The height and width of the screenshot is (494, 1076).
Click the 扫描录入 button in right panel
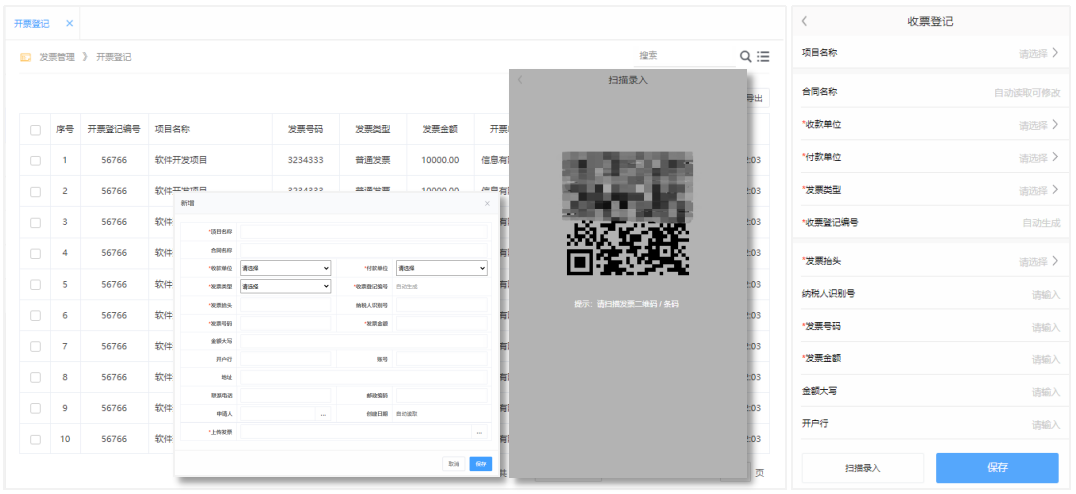[863, 468]
